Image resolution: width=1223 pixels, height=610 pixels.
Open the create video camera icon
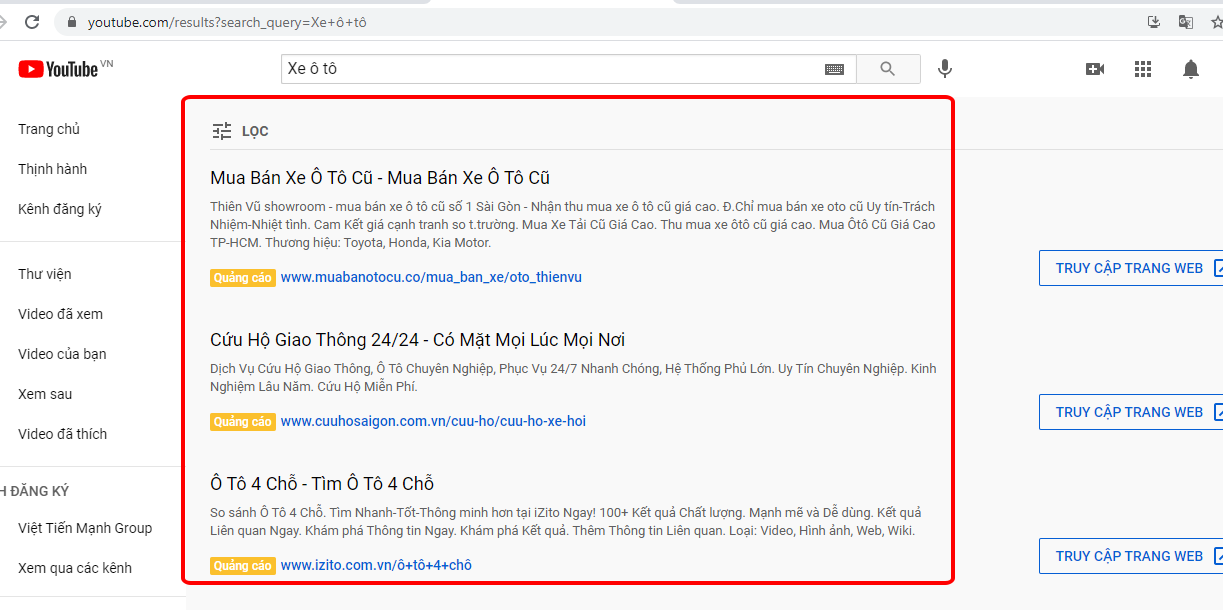pos(1095,69)
